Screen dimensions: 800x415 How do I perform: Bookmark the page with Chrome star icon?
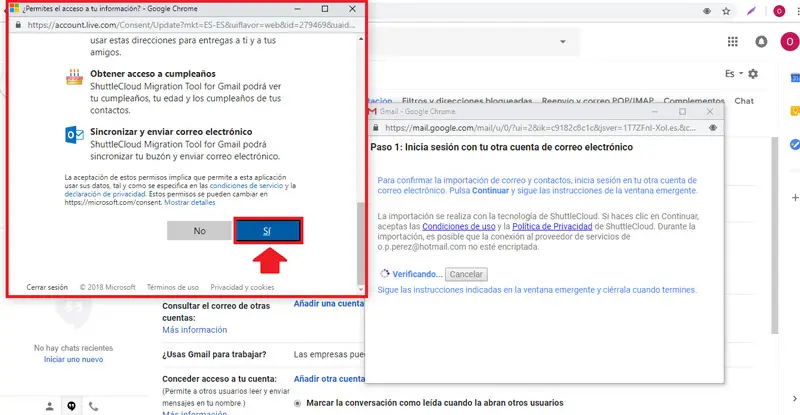point(726,11)
